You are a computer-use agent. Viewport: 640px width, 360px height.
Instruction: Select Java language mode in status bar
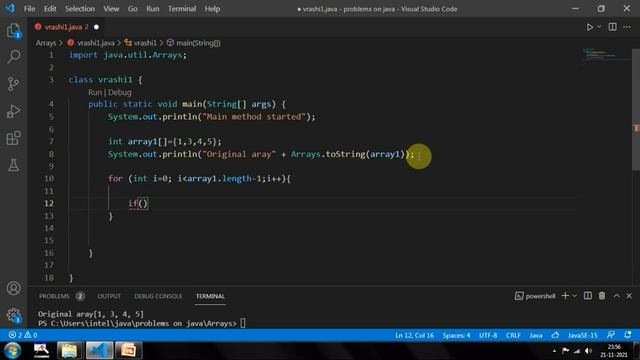pos(536,335)
